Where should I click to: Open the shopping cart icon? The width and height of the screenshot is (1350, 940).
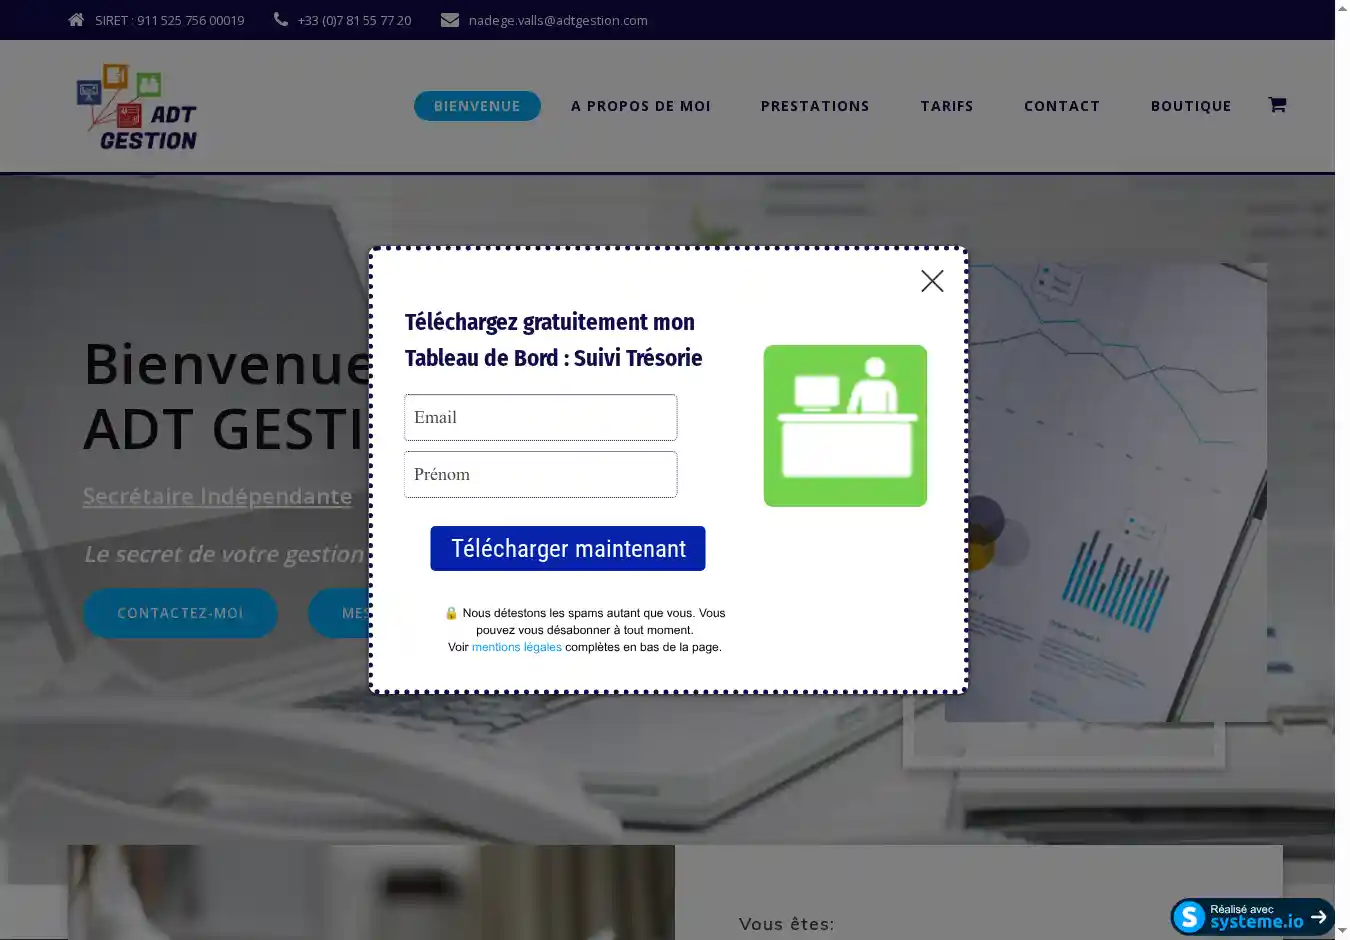(x=1277, y=105)
